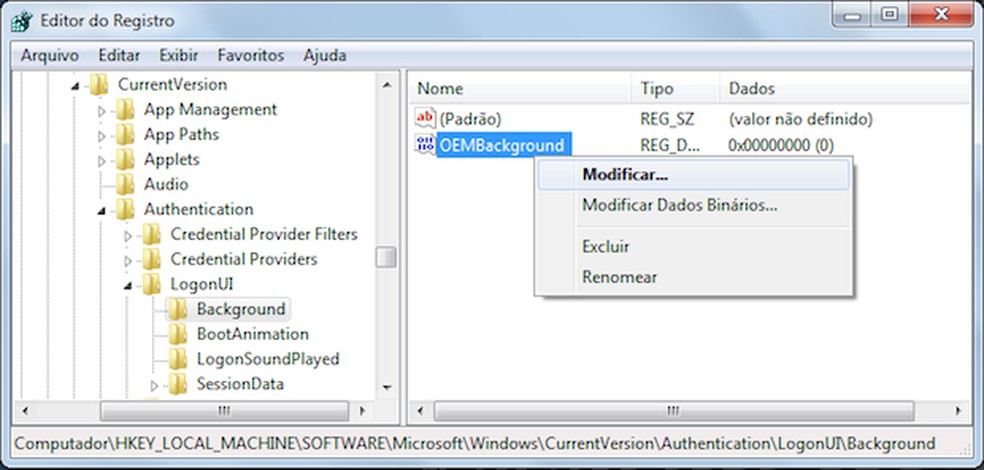Collapse the LogonUI node
The image size is (984, 470).
click(x=128, y=286)
